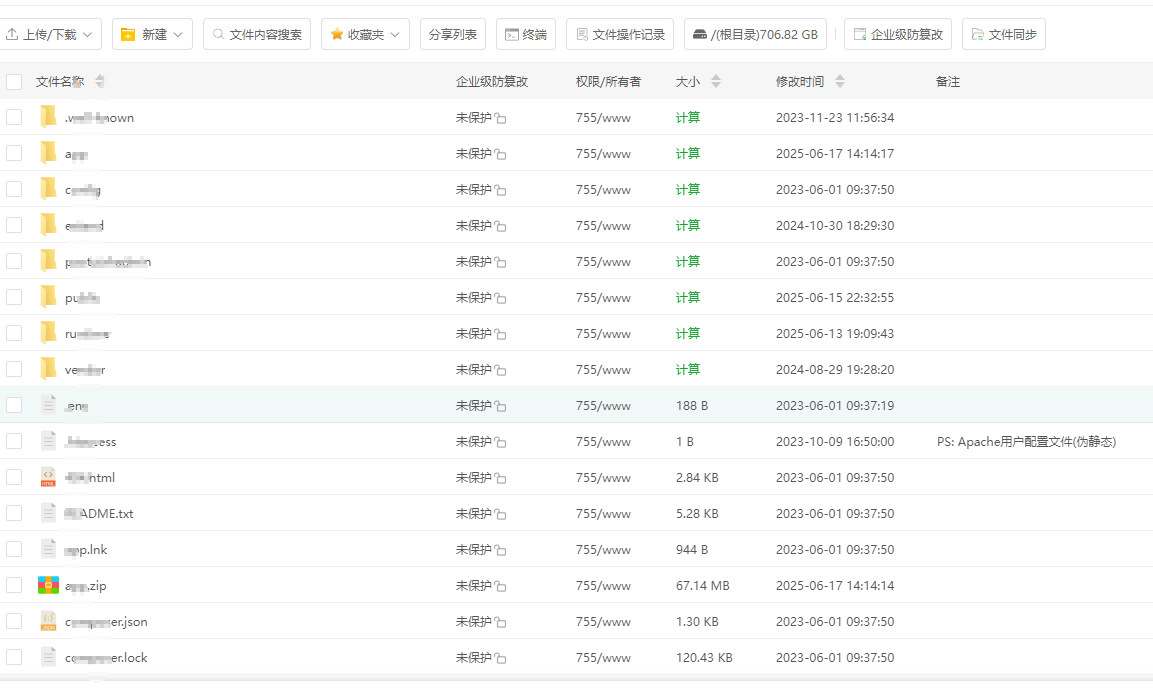Click the lock icon in the .zip file row
This screenshot has width=1153, height=688.
500,587
